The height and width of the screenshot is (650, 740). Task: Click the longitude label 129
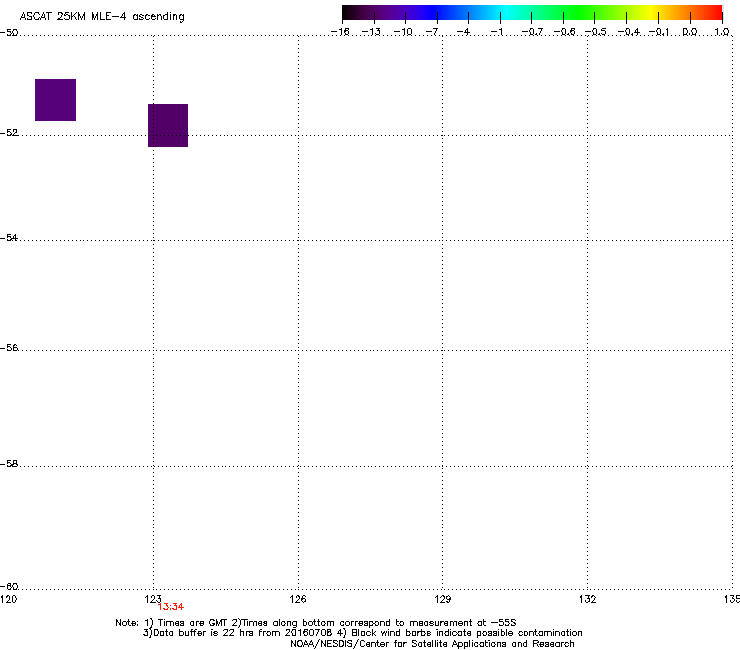pos(442,599)
